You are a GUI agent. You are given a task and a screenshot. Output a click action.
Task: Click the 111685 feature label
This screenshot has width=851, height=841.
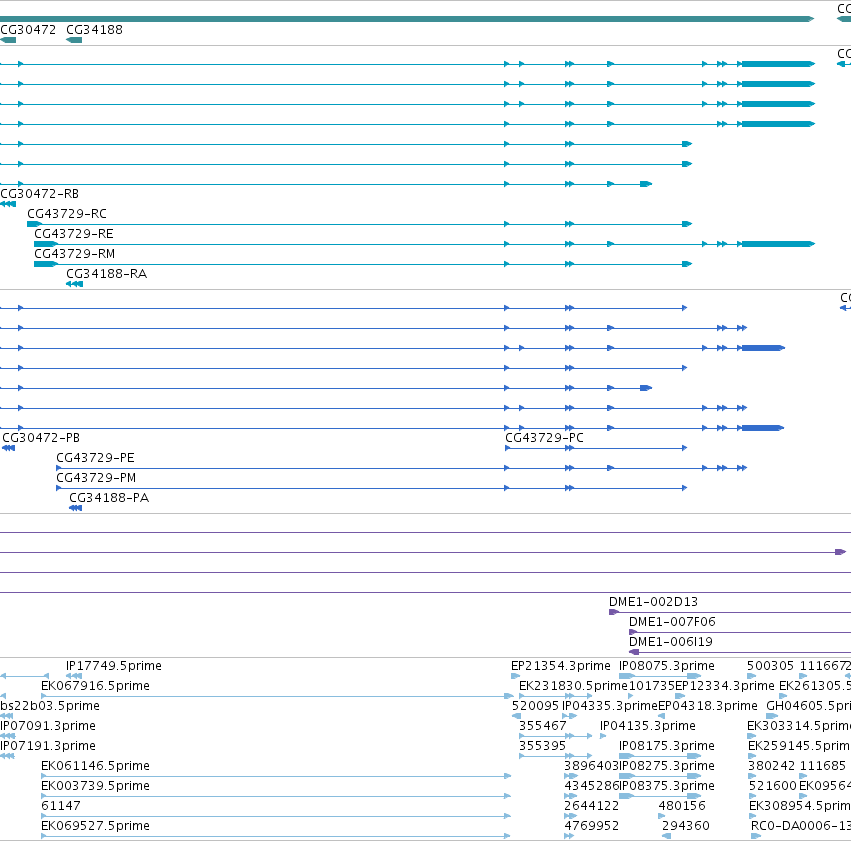[823, 766]
